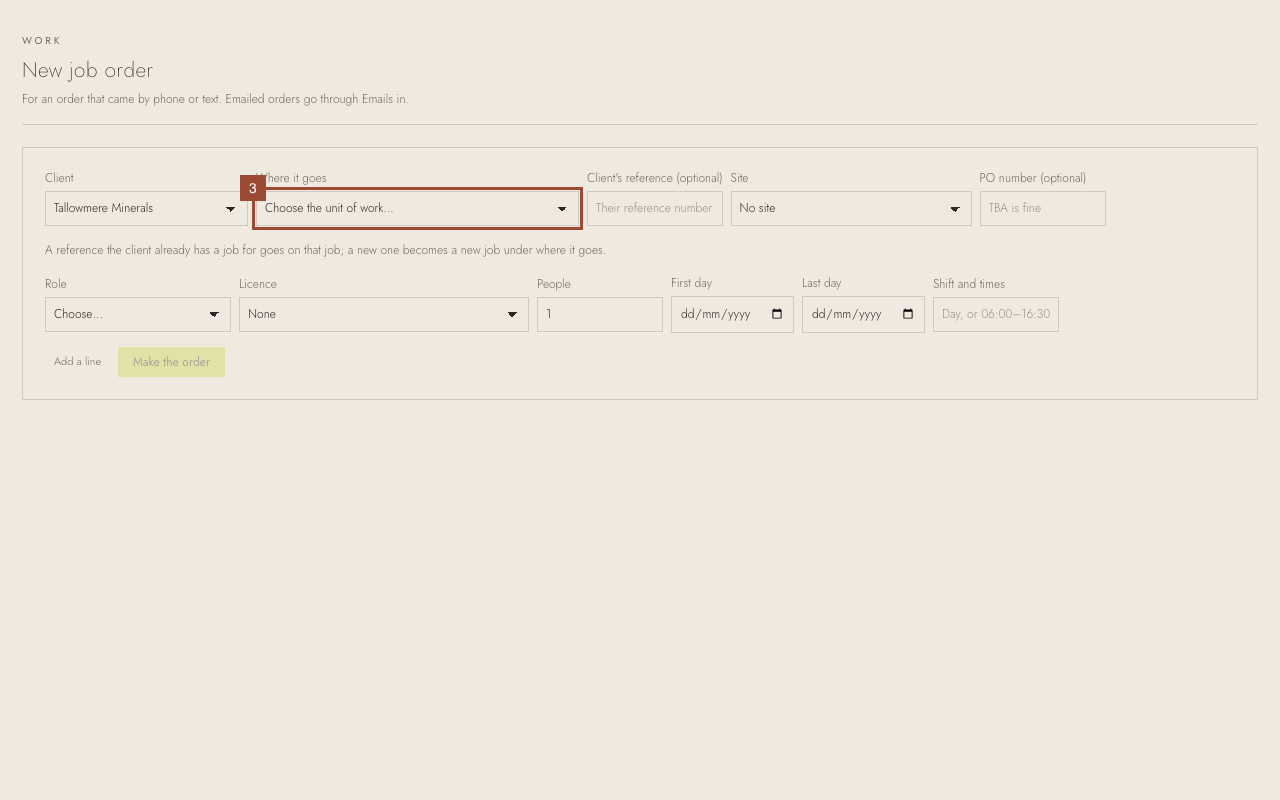The width and height of the screenshot is (1280, 800).
Task: Open the Site dropdown showing No site
Action: coord(851,208)
